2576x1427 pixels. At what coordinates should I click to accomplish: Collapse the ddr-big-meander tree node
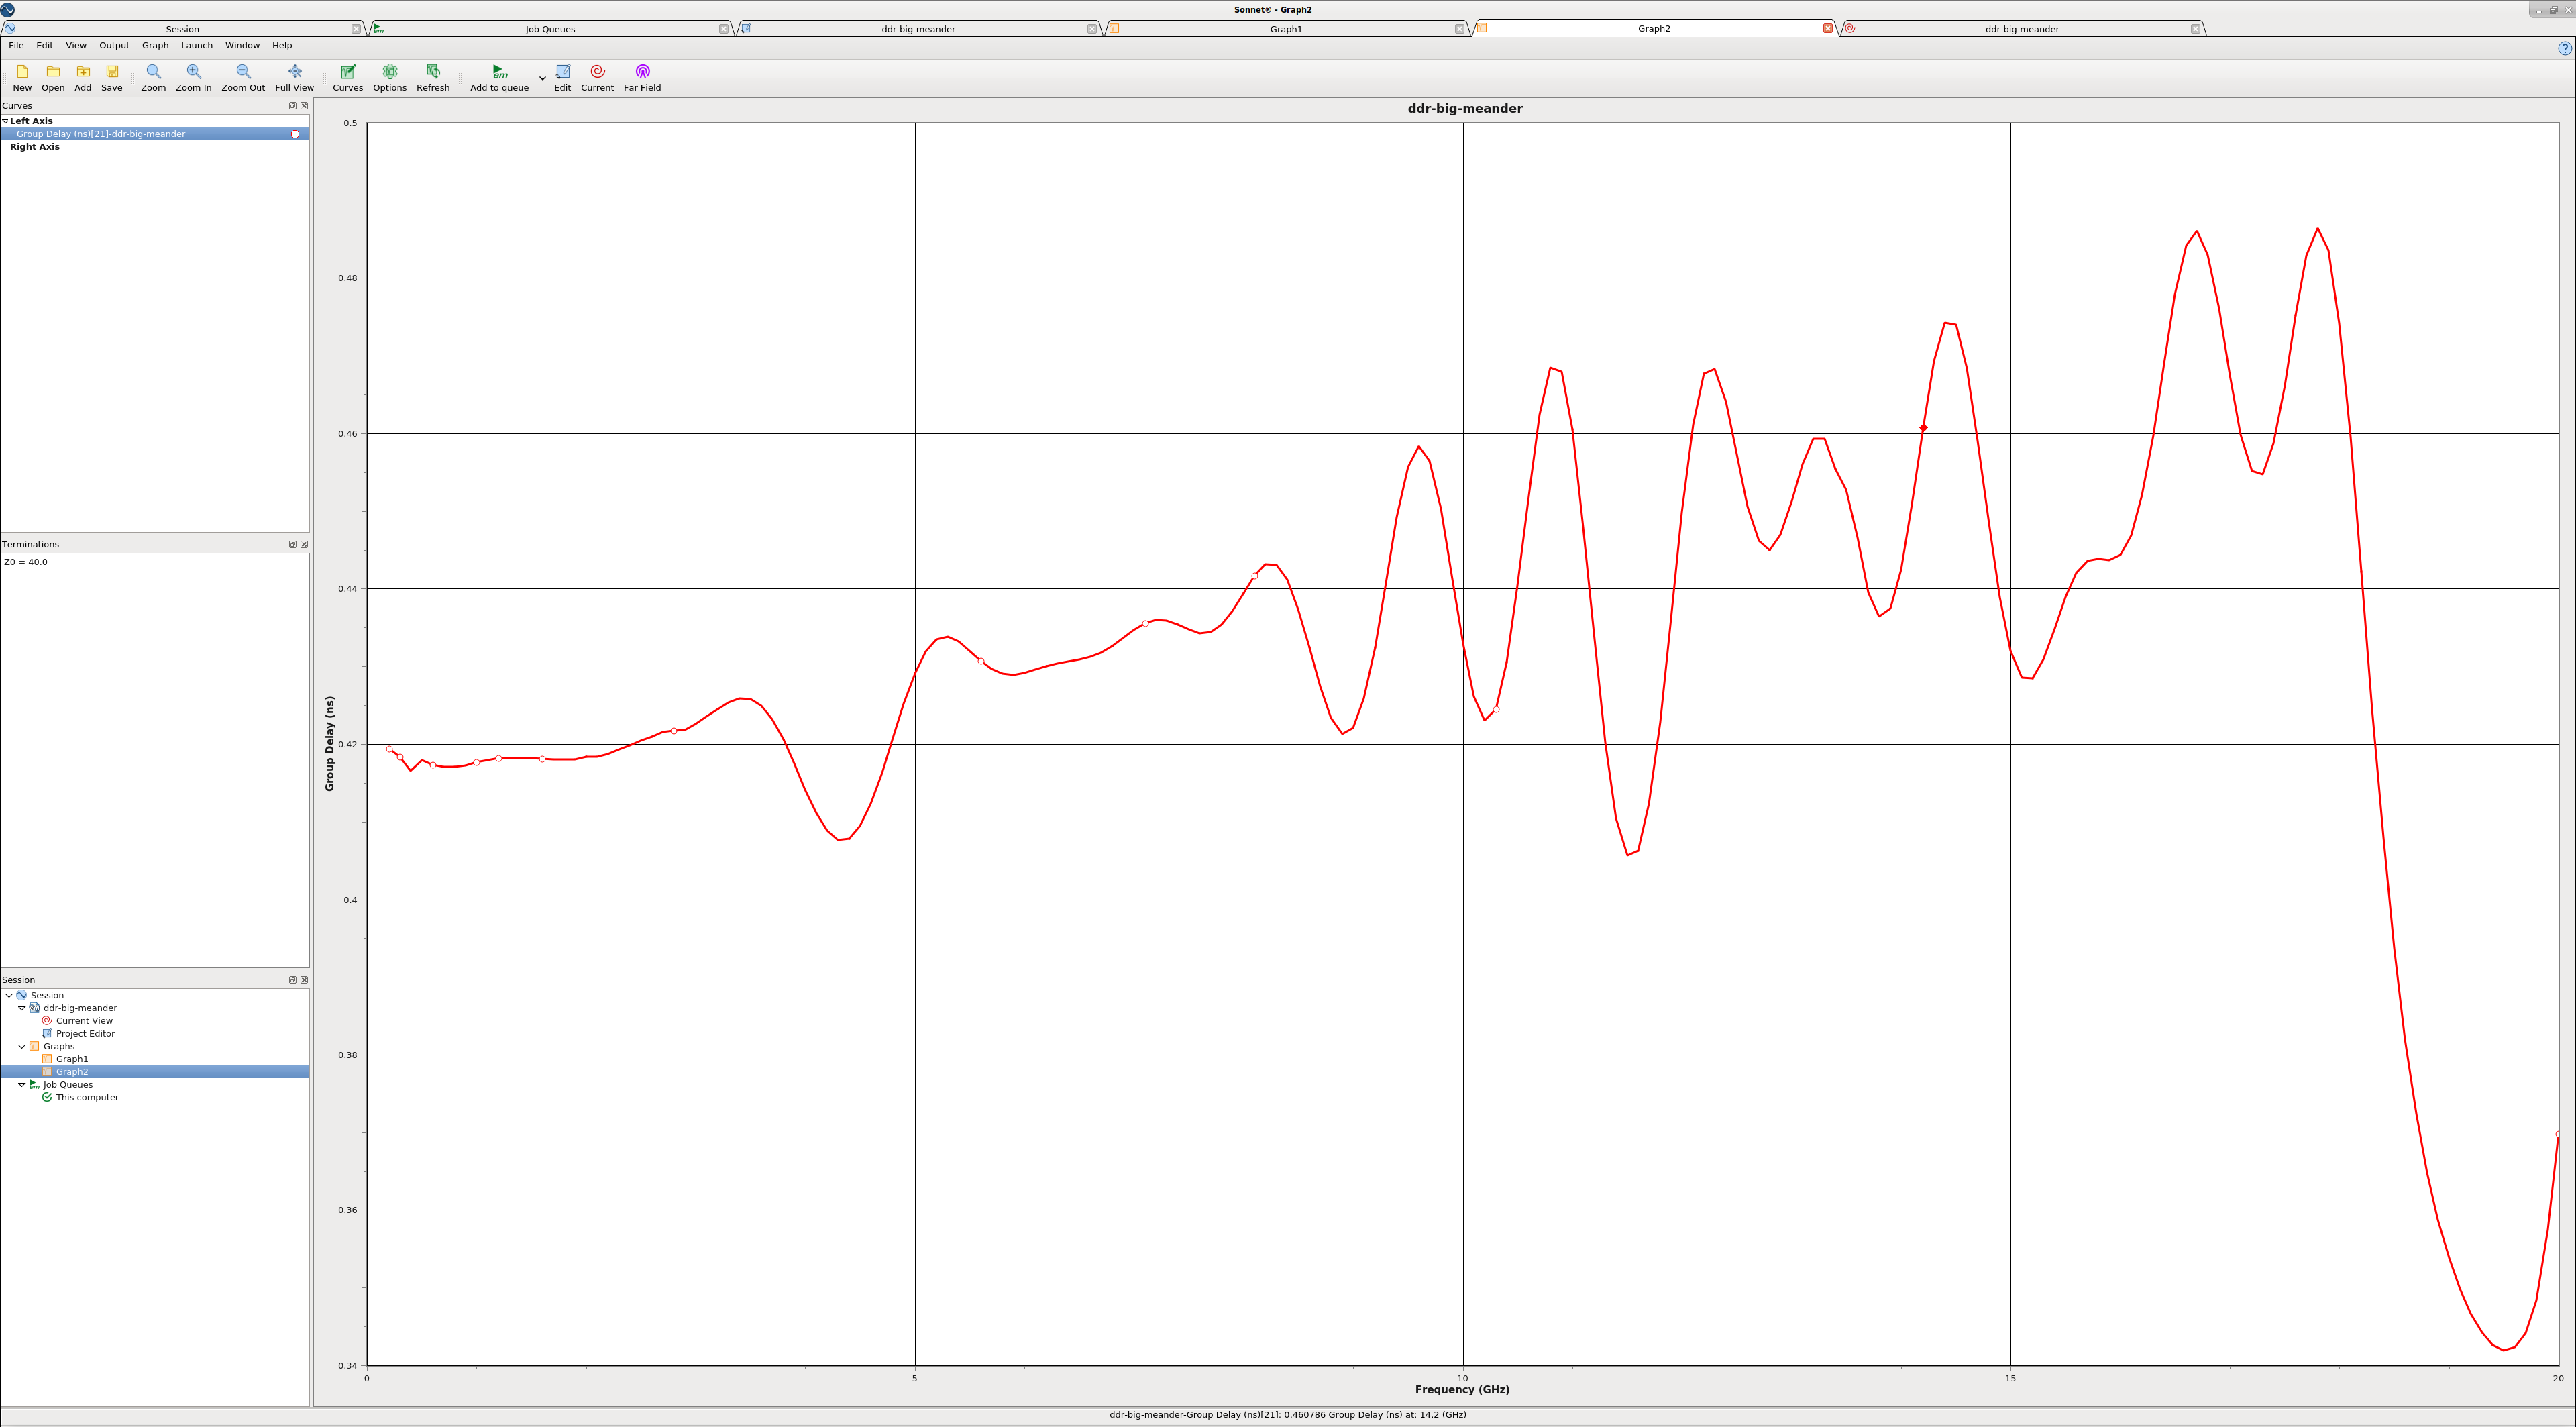point(22,1008)
